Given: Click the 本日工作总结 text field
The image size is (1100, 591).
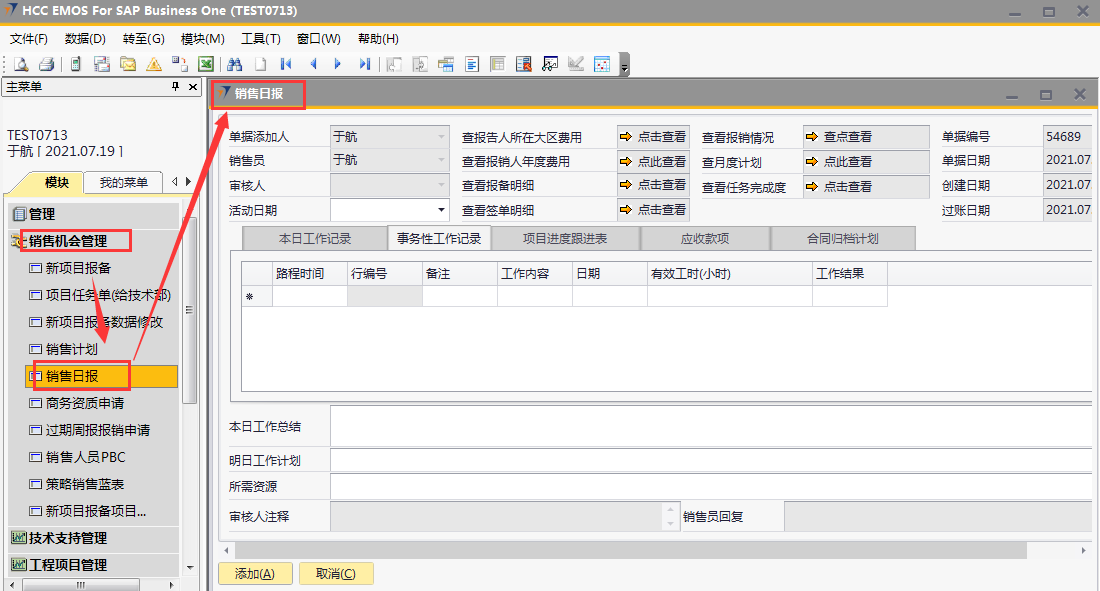Looking at the screenshot, I should pos(710,427).
